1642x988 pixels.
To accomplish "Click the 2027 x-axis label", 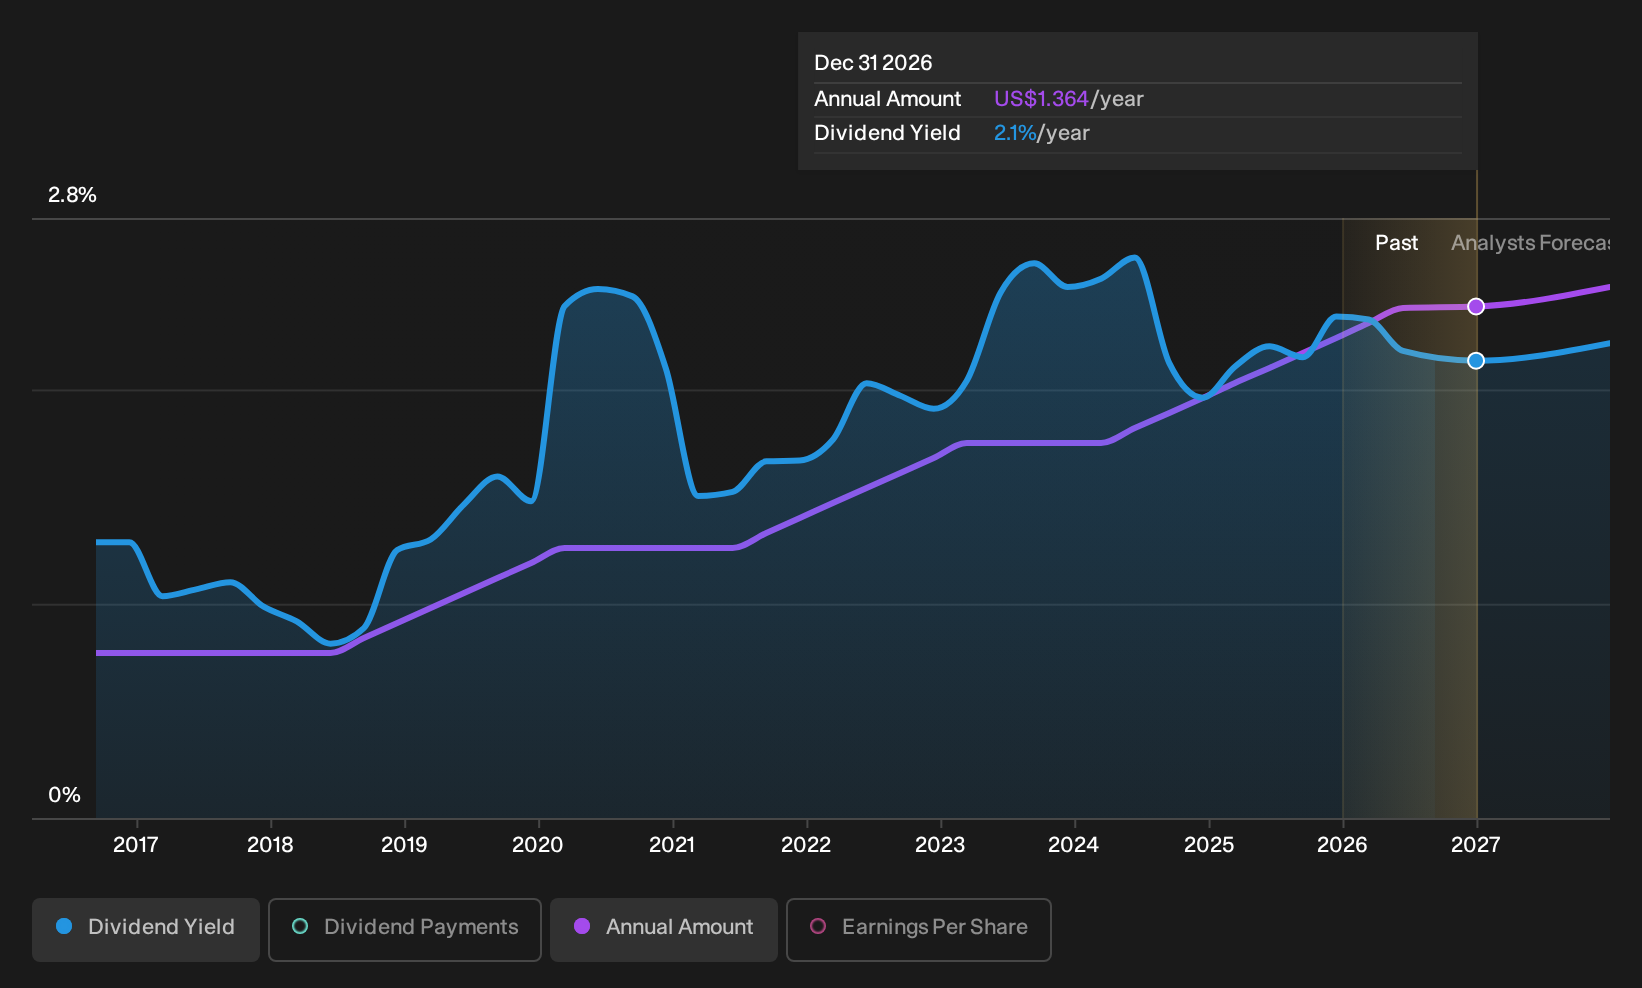I will point(1476,845).
